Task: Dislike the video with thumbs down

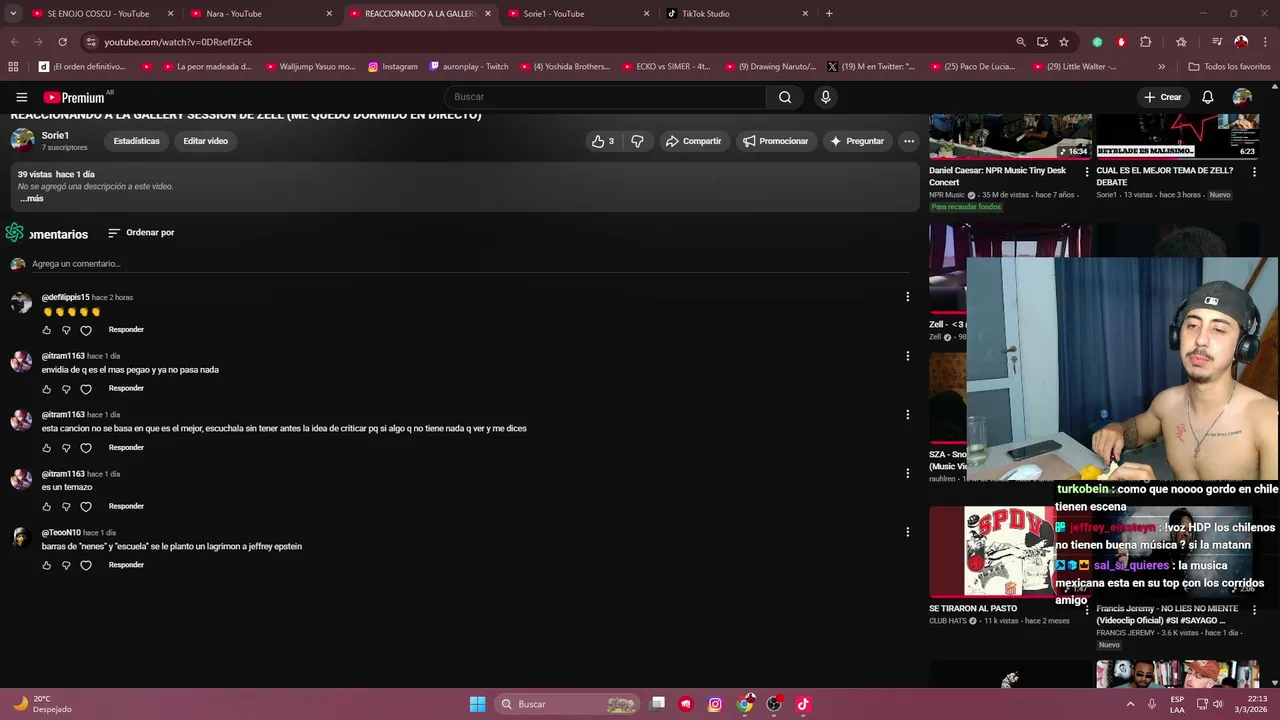Action: click(637, 141)
